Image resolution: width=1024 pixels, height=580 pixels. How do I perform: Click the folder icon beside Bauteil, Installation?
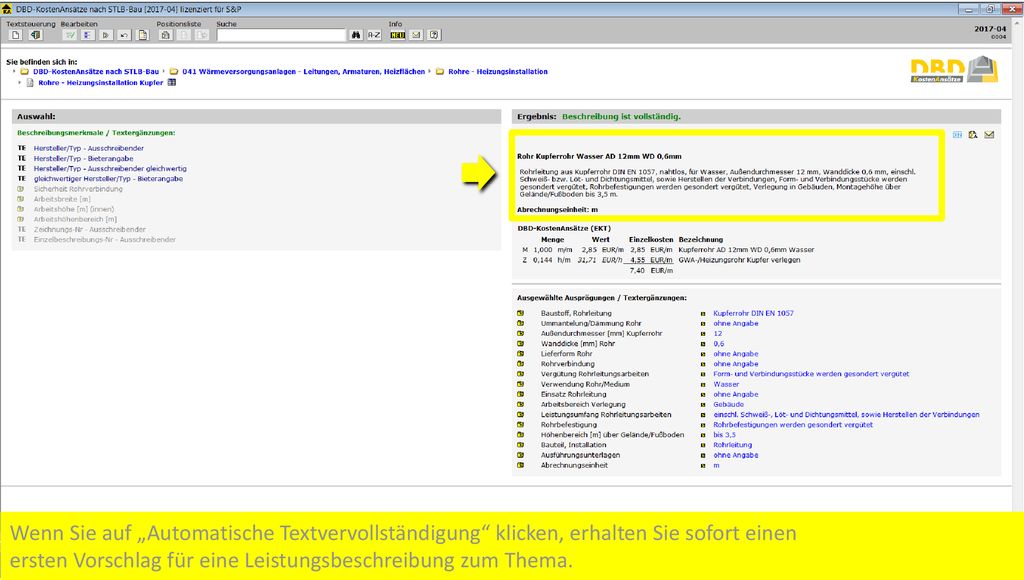click(x=520, y=445)
